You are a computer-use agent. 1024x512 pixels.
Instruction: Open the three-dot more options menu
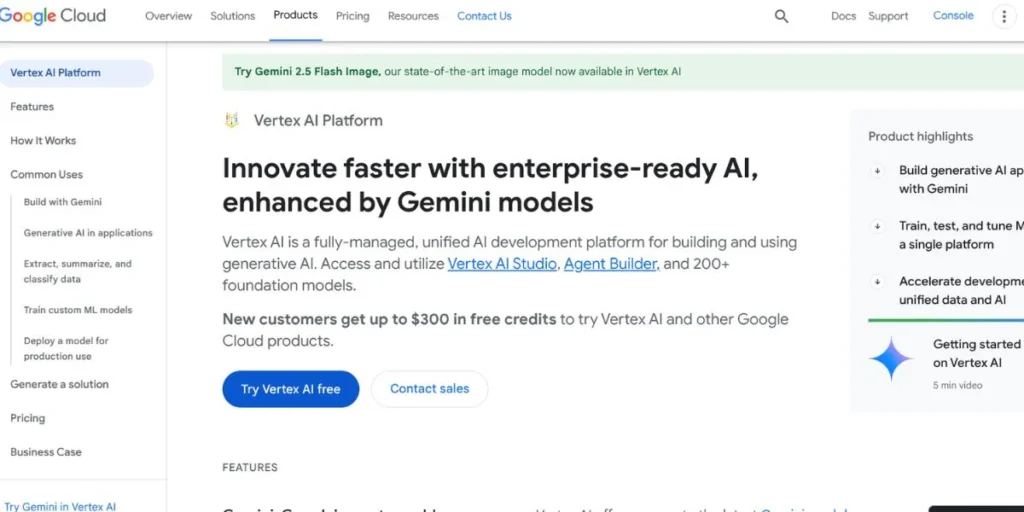(x=1004, y=16)
